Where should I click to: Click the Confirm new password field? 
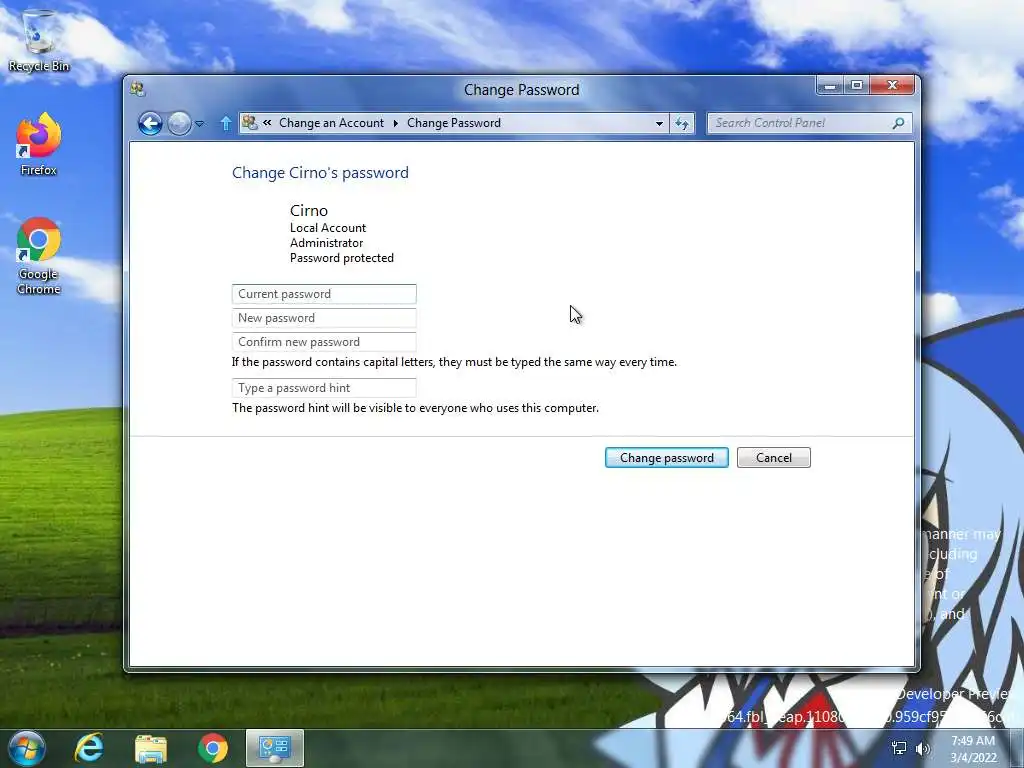[324, 342]
